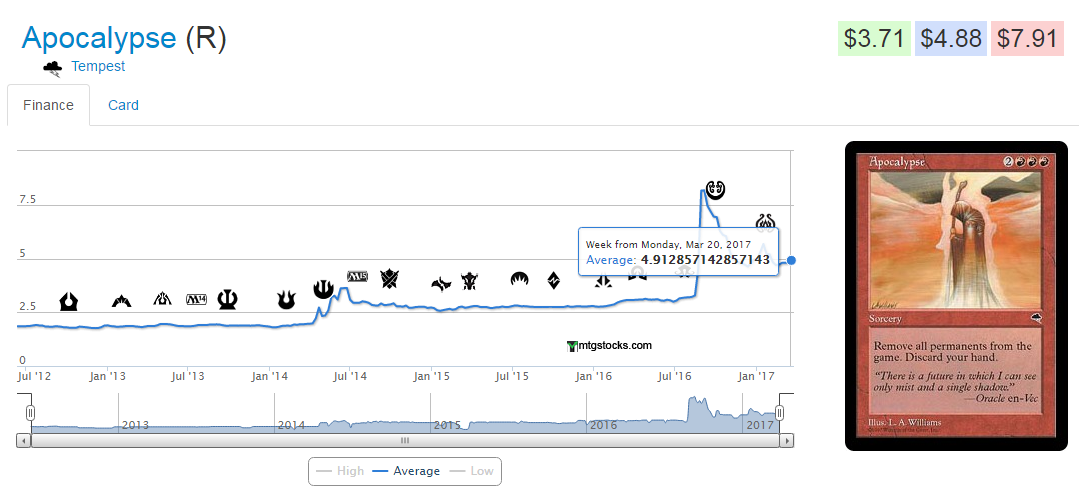
Task: Click the Gatecrash set symbol near Jan '13
Action: pyautogui.click(x=122, y=301)
